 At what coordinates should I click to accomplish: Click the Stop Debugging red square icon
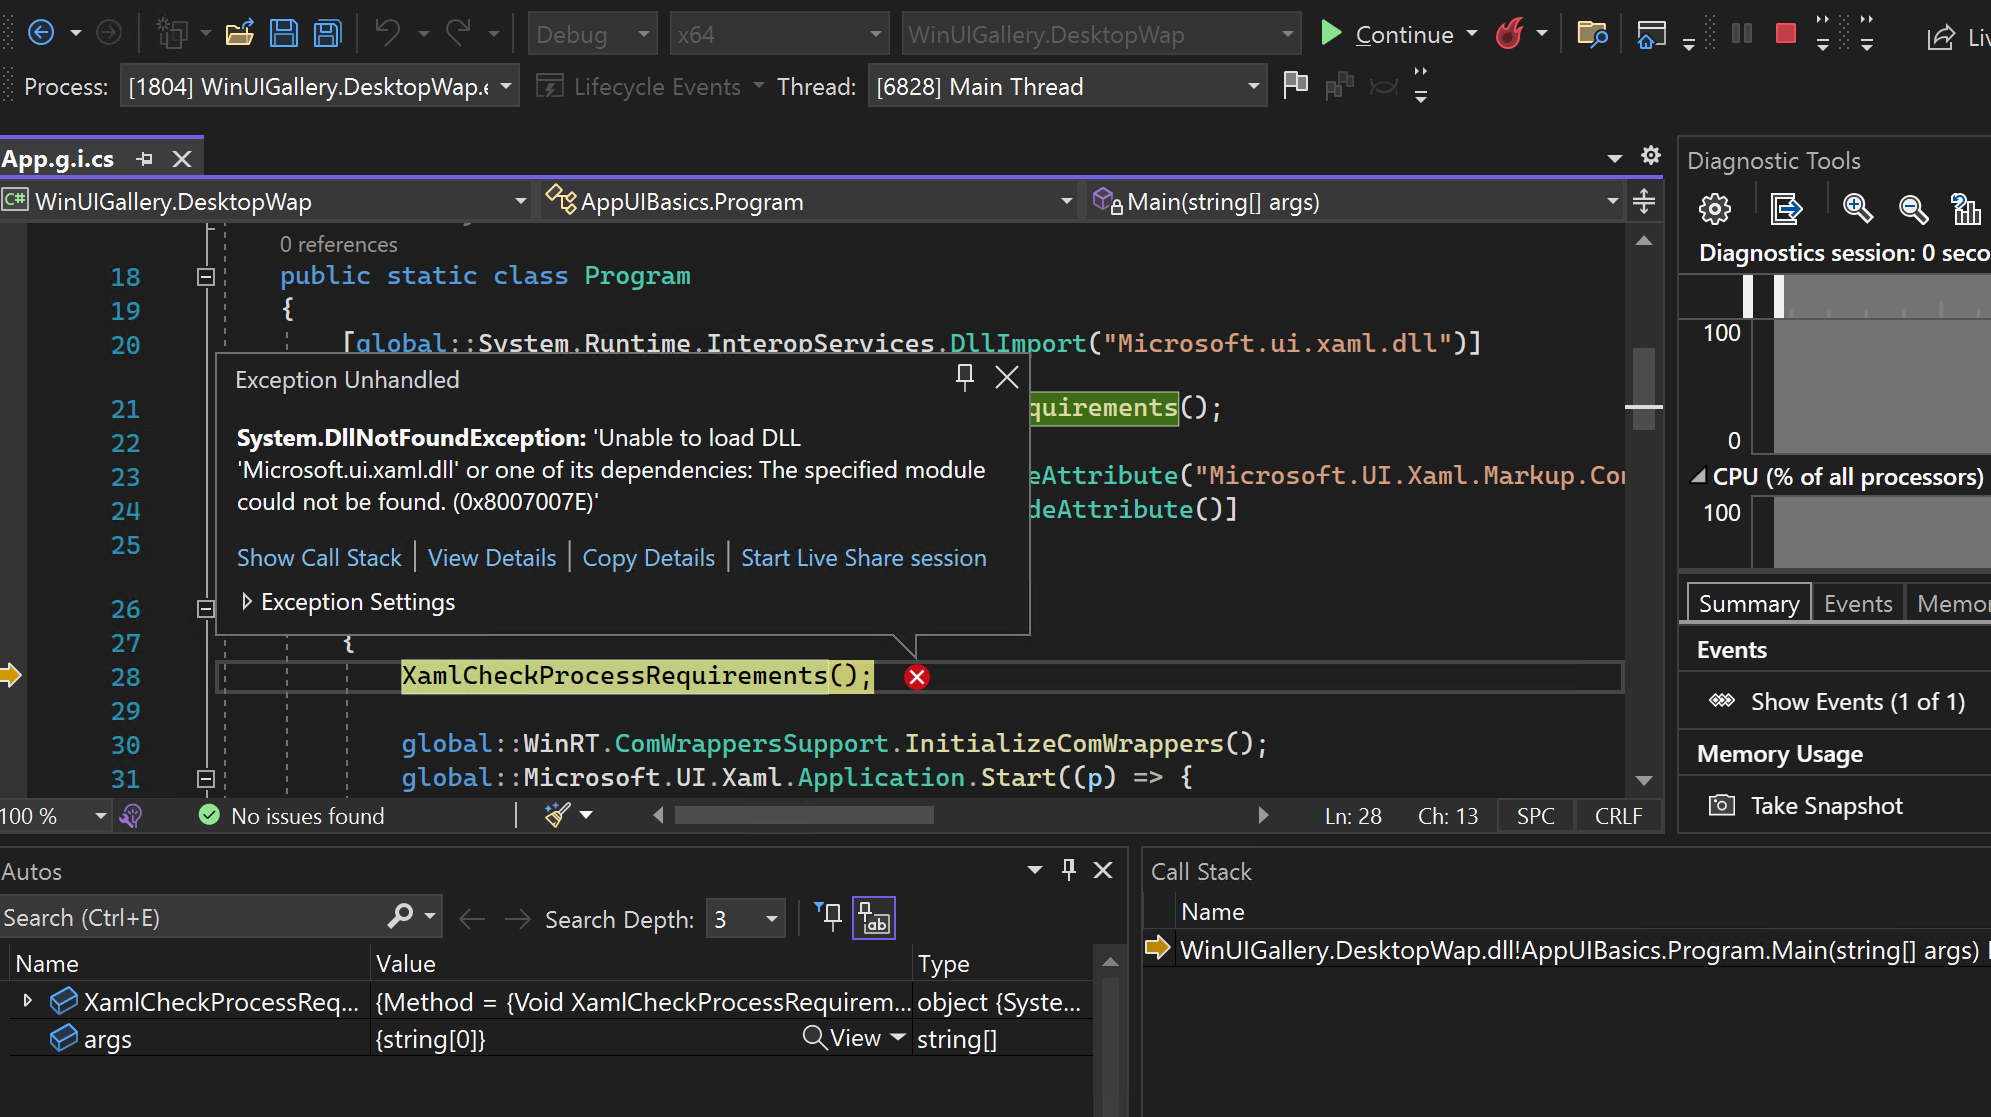click(1785, 34)
